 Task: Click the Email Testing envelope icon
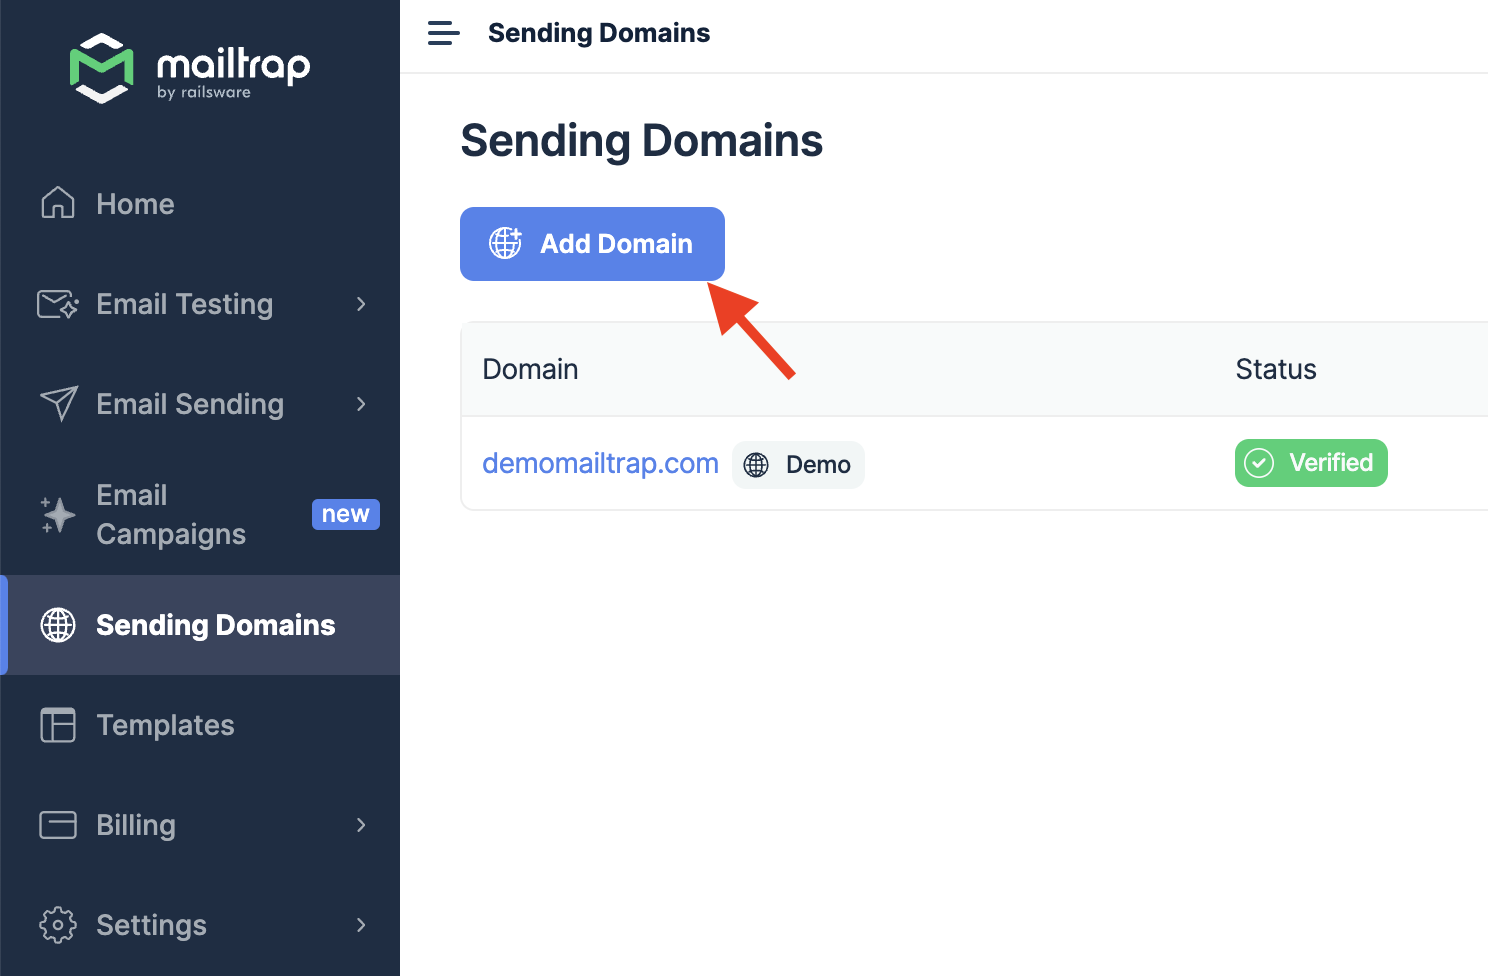(x=57, y=304)
